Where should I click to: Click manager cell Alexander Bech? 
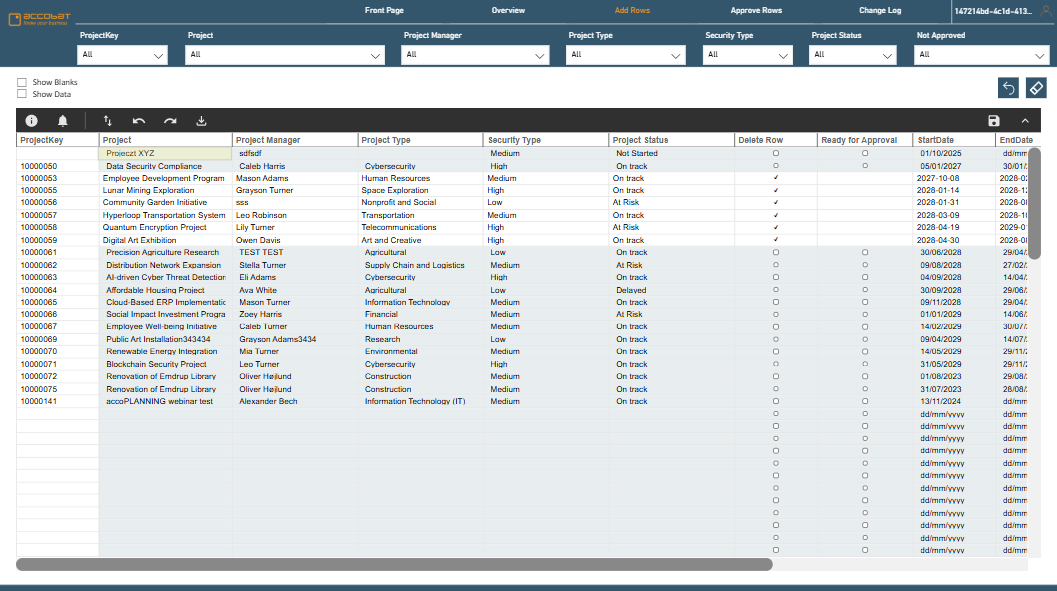(295, 401)
